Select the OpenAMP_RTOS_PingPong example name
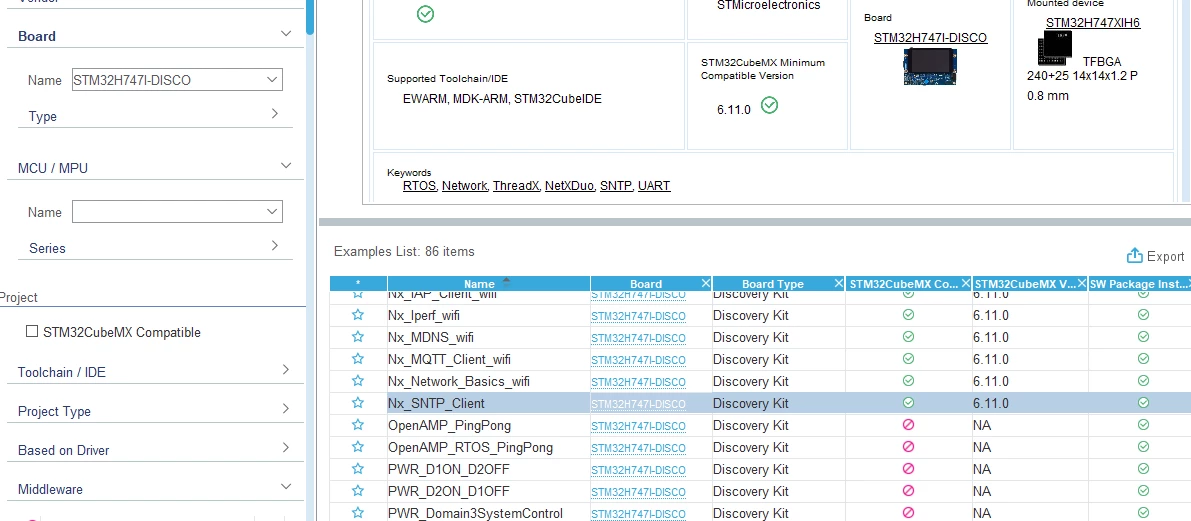 [470, 447]
